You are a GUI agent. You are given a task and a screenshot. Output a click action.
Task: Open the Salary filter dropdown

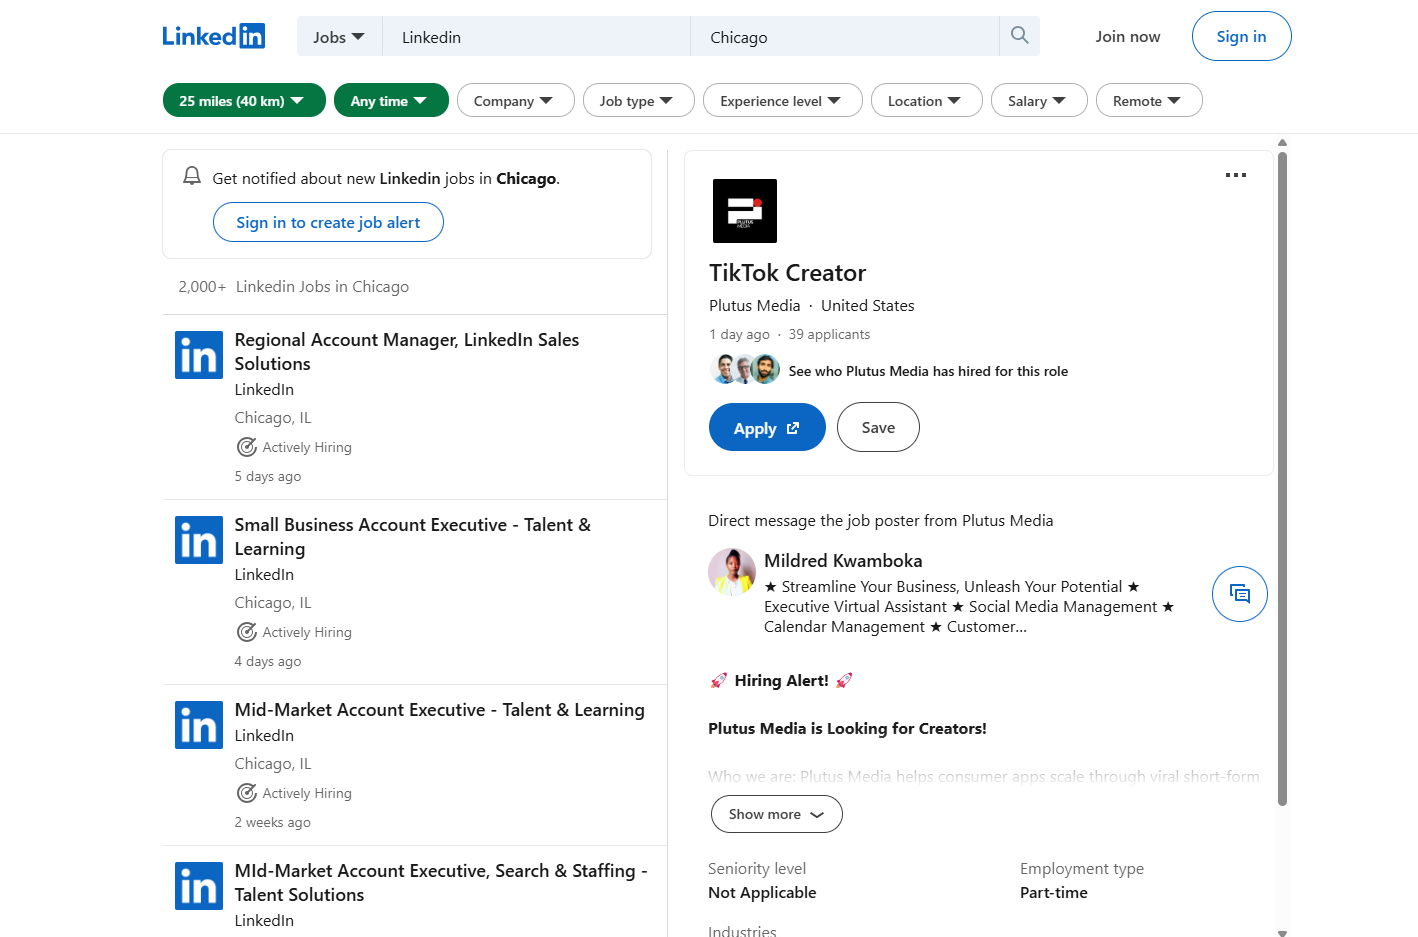(x=1039, y=100)
